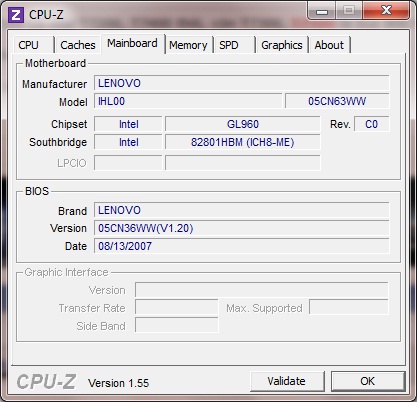The width and height of the screenshot is (417, 402).
Task: Click the Manufacturer LENOVO field
Action: 242,83
